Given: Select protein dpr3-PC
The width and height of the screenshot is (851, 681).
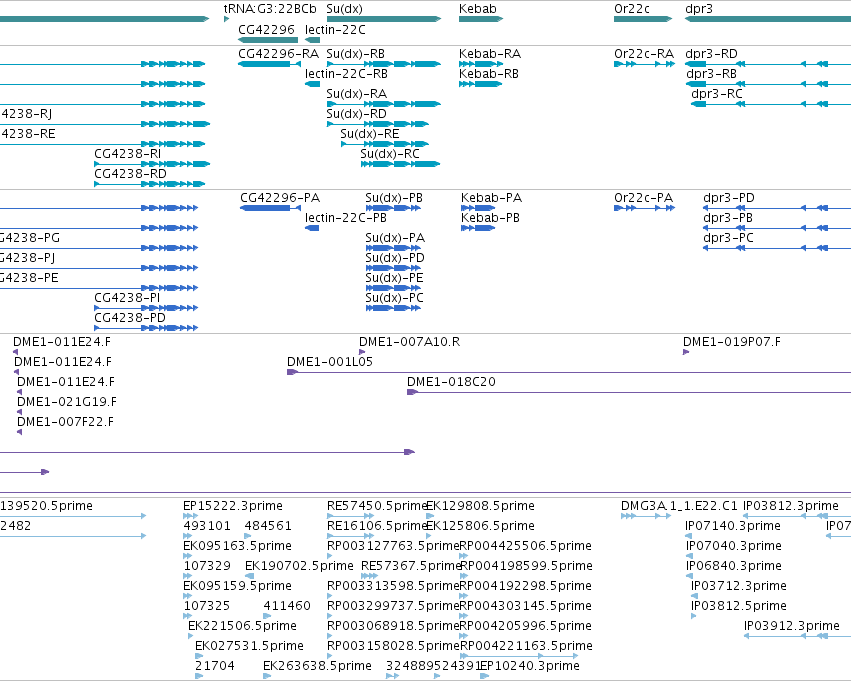Looking at the screenshot, I should pos(777,249).
